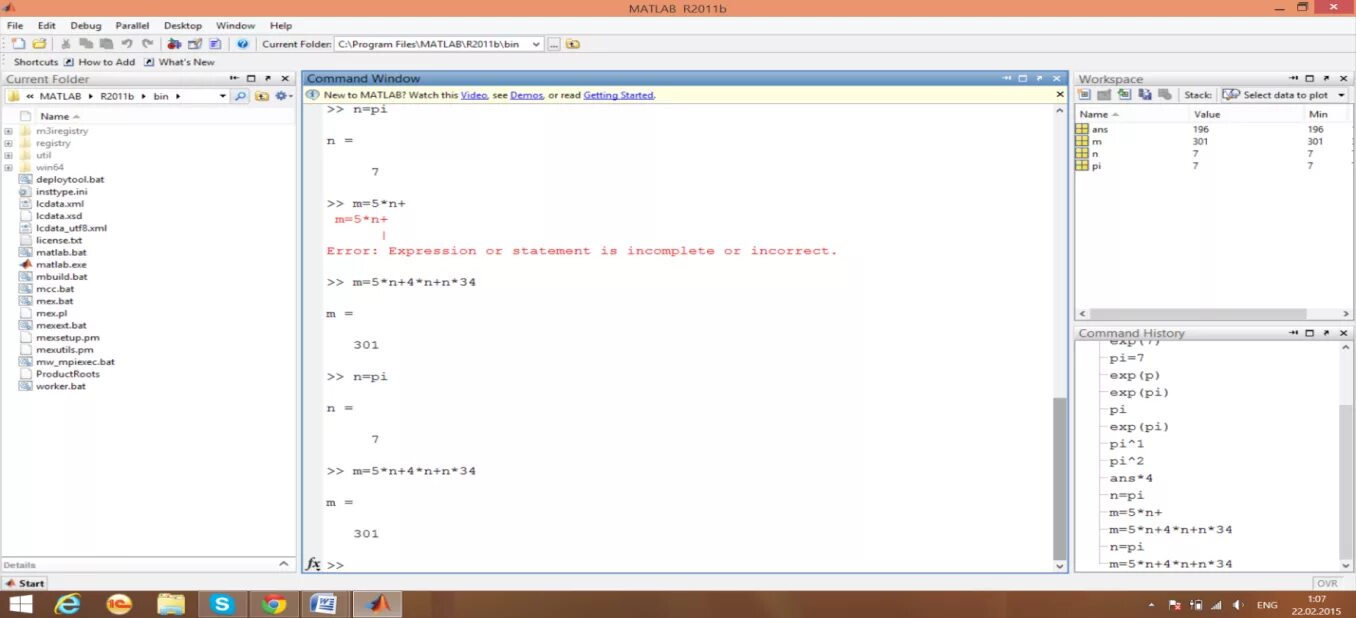Expand the m3iregistry folder
1356x618 pixels.
pyautogui.click(x=9, y=131)
